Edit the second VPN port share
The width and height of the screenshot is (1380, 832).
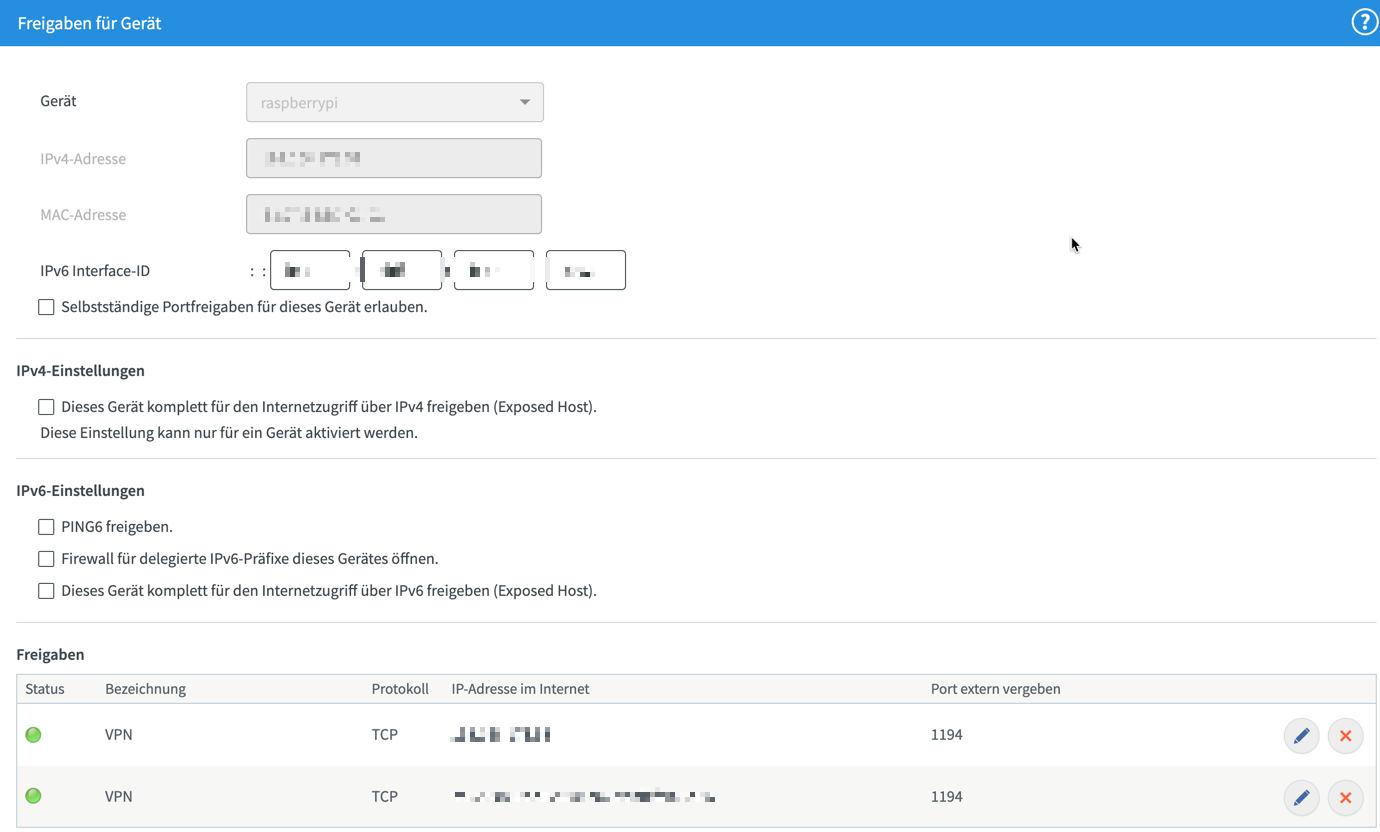1301,798
